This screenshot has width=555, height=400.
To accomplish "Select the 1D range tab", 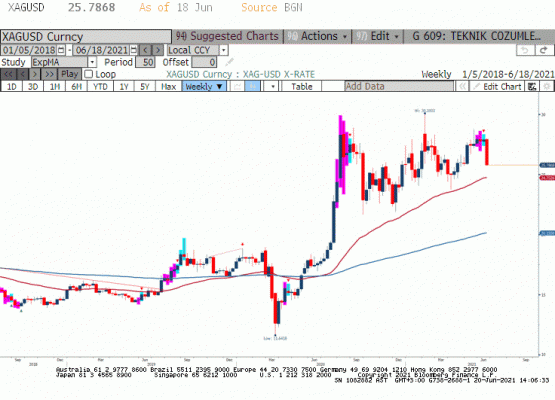I will tap(12, 86).
